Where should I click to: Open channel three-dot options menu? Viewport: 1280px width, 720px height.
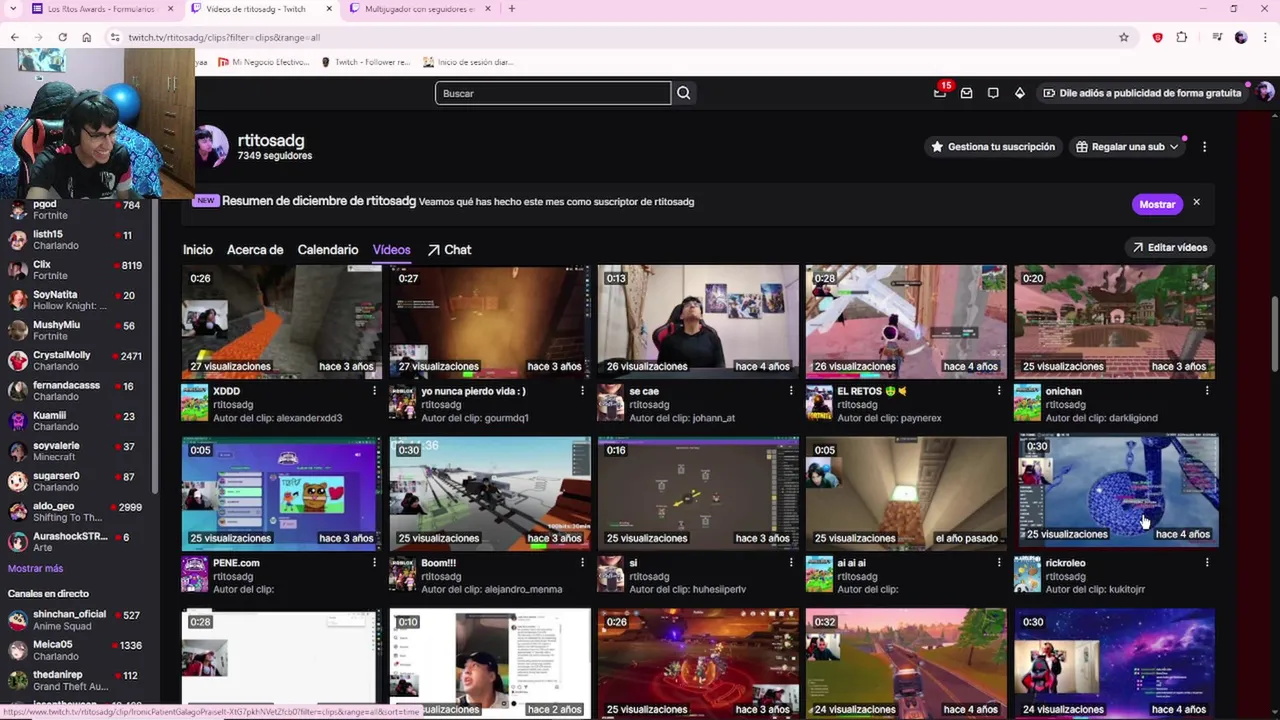point(1204,147)
